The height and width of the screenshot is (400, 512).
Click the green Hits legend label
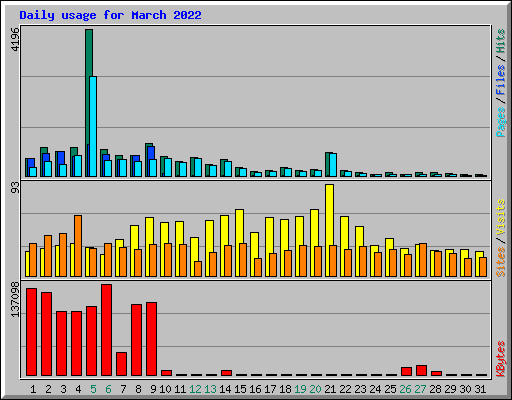[x=500, y=41]
